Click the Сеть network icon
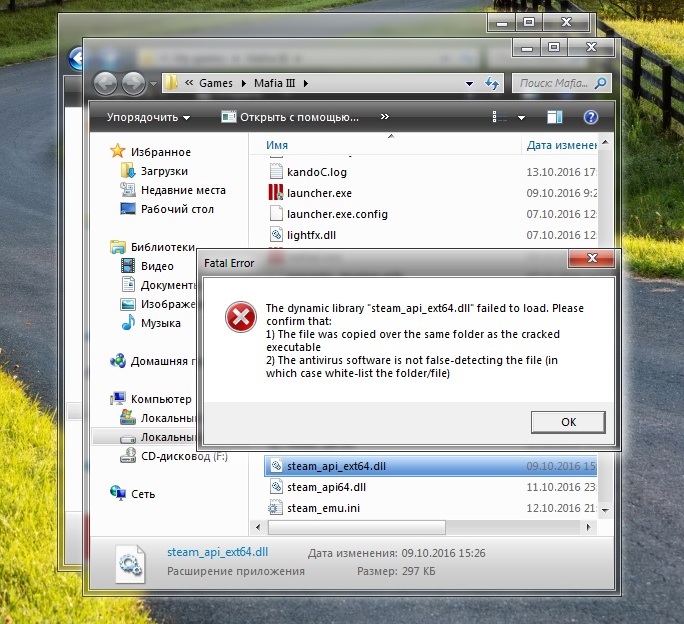684x624 pixels. [118, 493]
